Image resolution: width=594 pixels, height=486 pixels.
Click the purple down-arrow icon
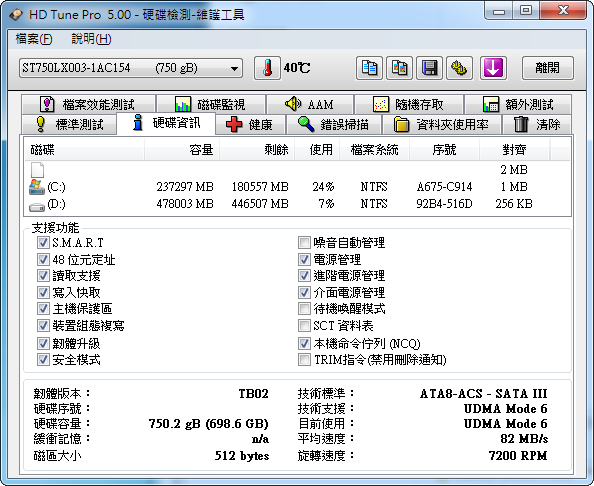coord(493,68)
